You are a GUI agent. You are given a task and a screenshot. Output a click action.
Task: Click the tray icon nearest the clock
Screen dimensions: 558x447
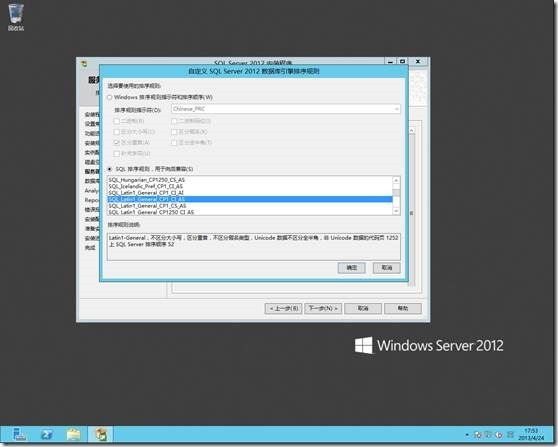511,435
